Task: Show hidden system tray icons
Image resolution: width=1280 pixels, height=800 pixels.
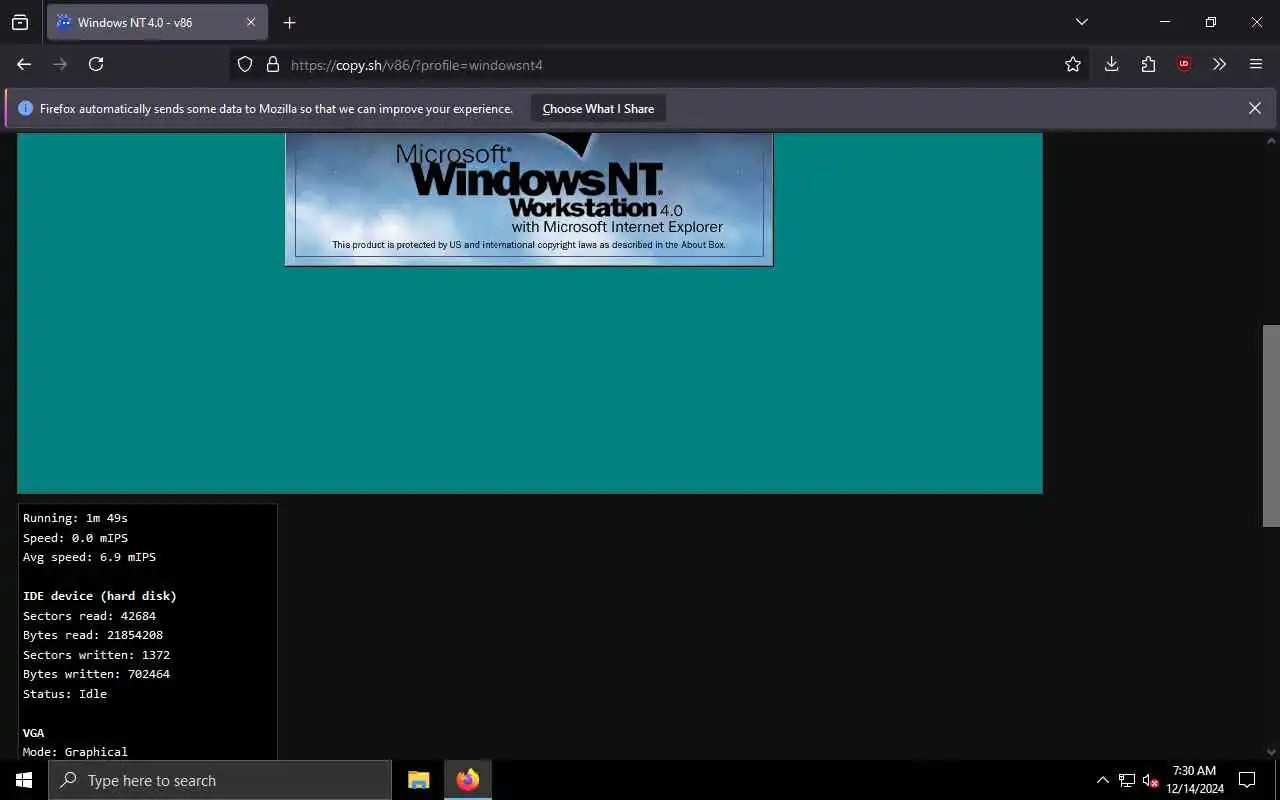Action: pos(1102,780)
